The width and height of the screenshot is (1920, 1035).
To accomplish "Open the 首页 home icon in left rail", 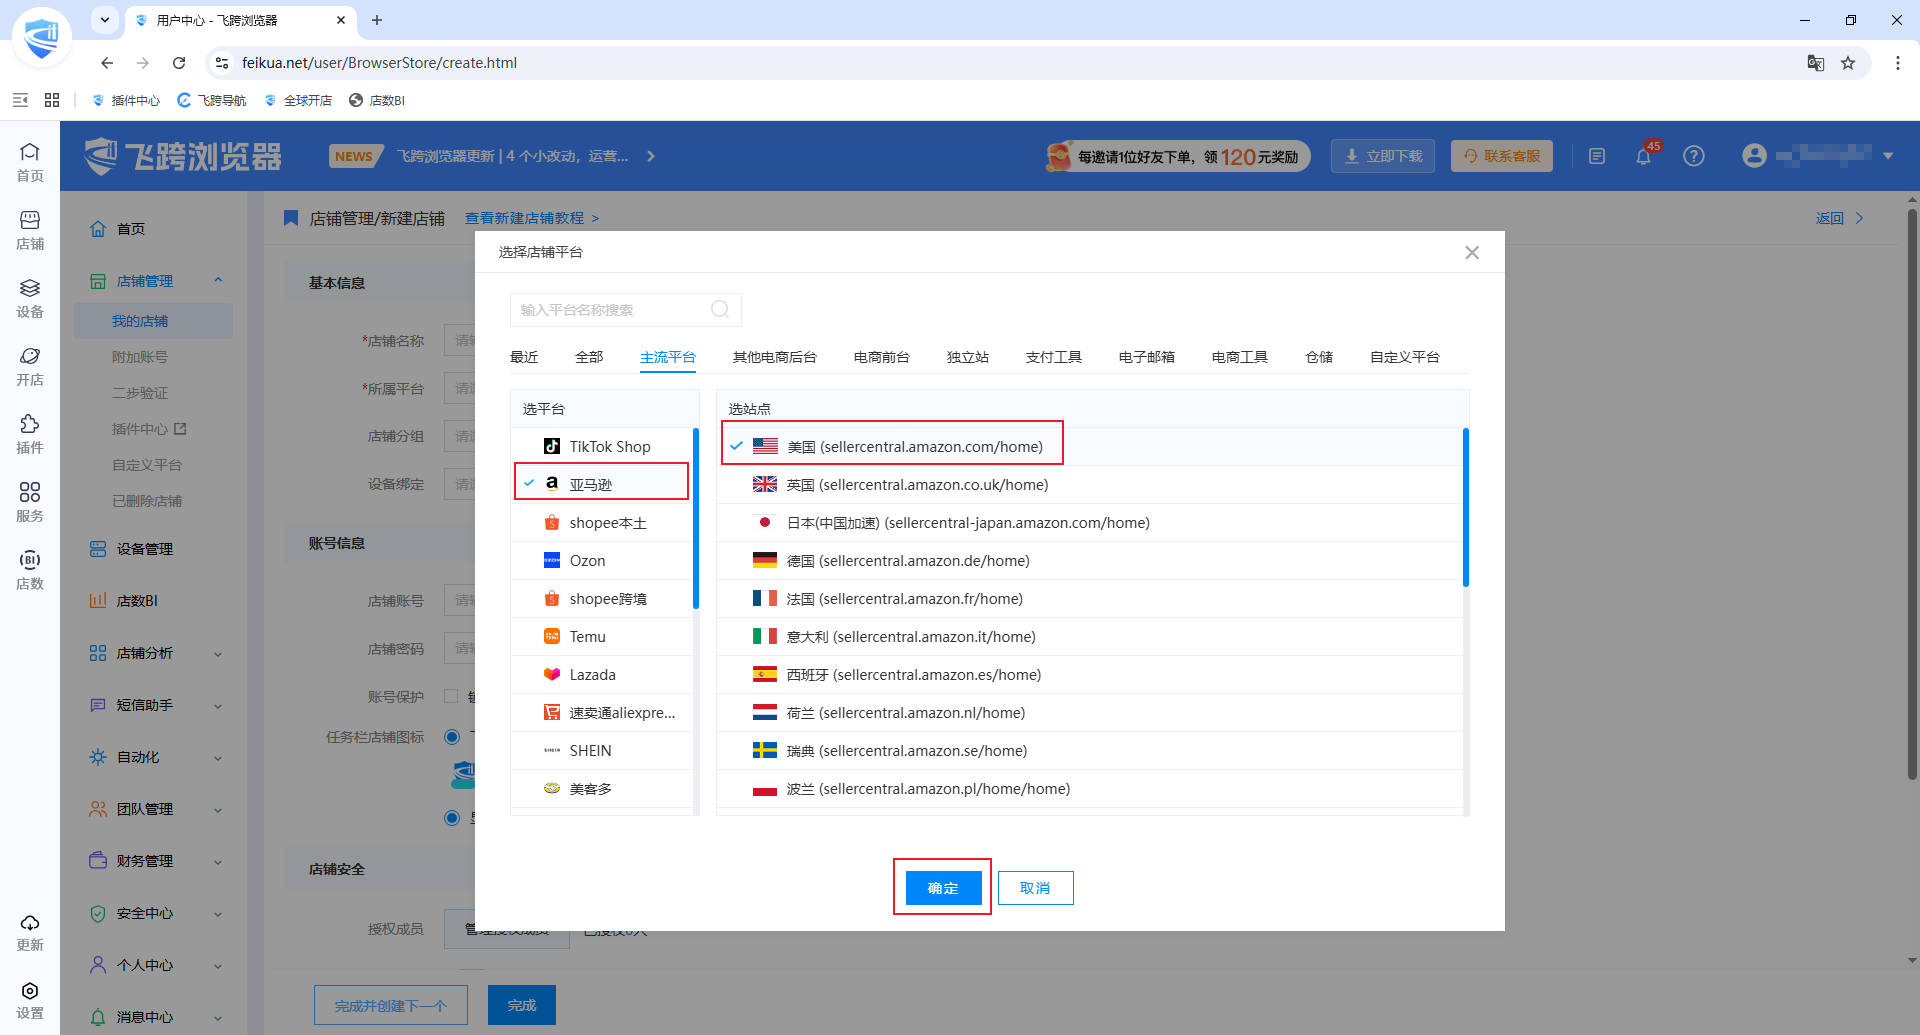I will click(x=30, y=162).
